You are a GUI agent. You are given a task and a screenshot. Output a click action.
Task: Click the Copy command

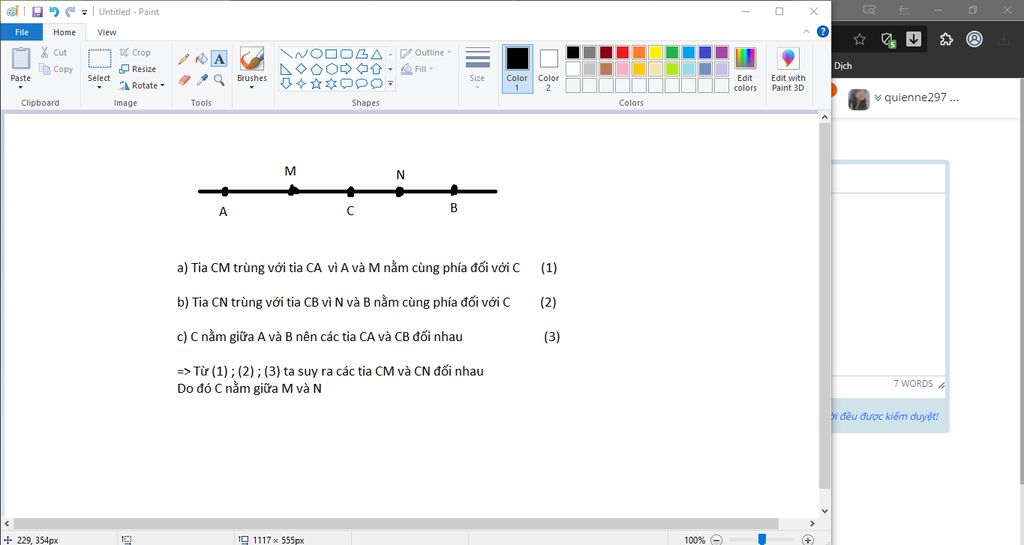coord(56,69)
